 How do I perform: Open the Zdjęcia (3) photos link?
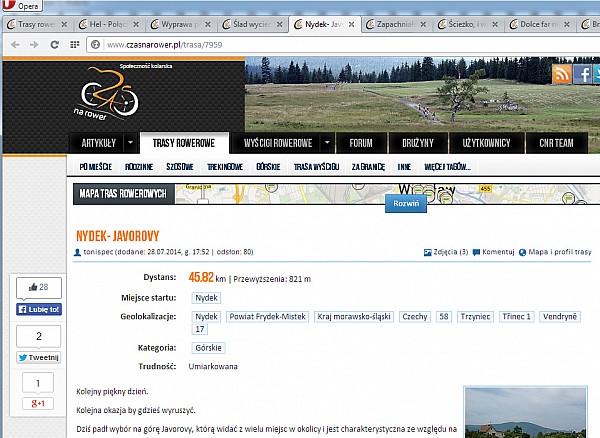pyautogui.click(x=446, y=251)
